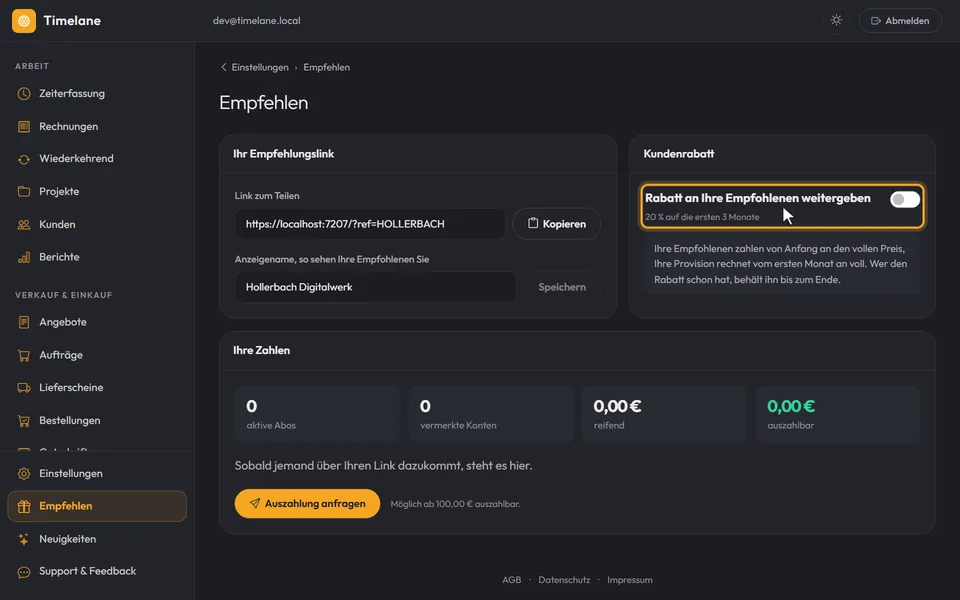This screenshot has height=600, width=960.
Task: Click the Zeiterfassung clock icon
Action: pyautogui.click(x=24, y=94)
